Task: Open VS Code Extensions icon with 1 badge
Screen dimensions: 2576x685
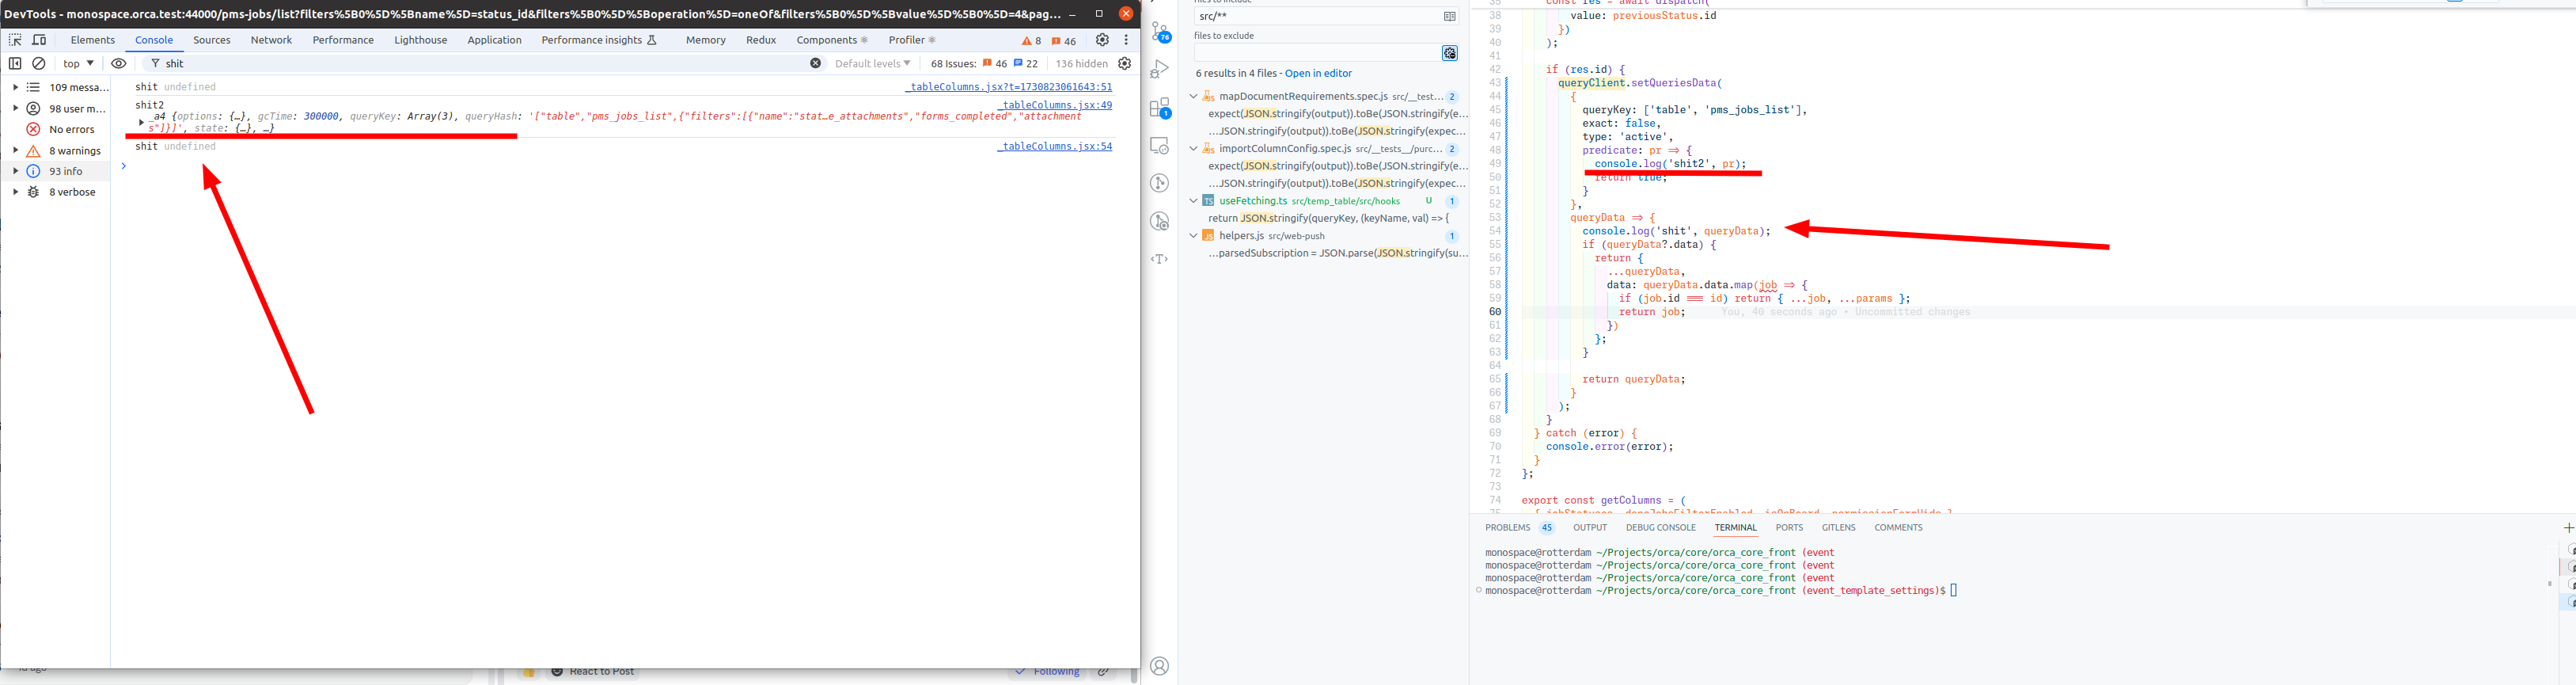Action: point(1160,108)
